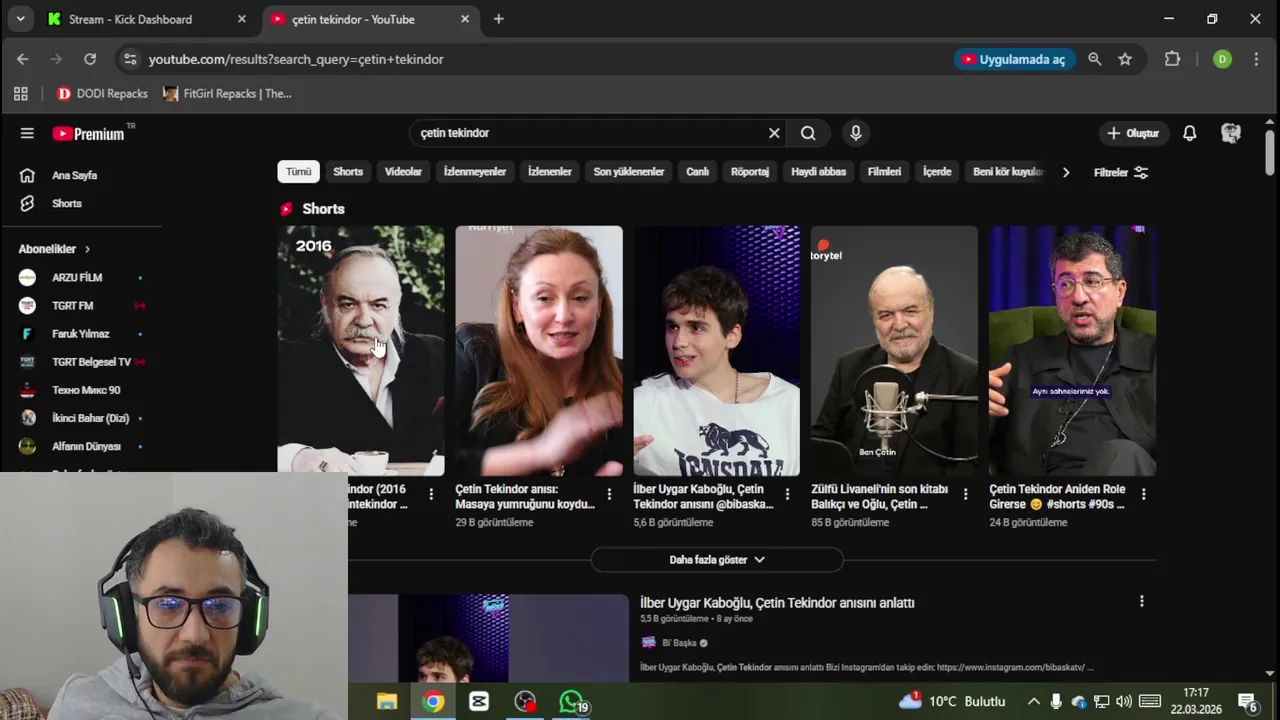Viewport: 1280px width, 720px height.
Task: Open more options for Aniden Role short
Action: coord(1143,494)
